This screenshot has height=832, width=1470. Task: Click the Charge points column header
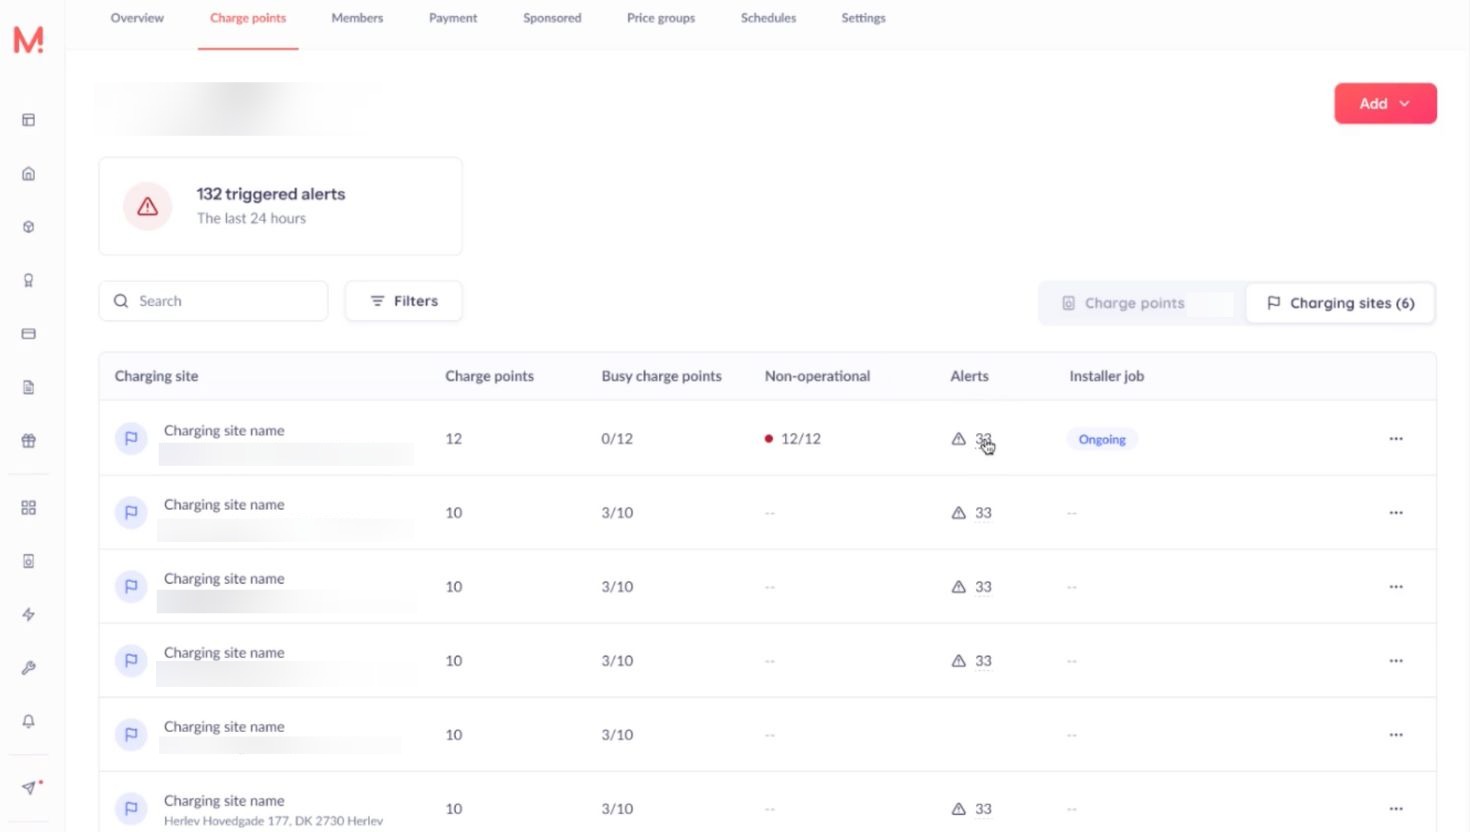click(489, 376)
